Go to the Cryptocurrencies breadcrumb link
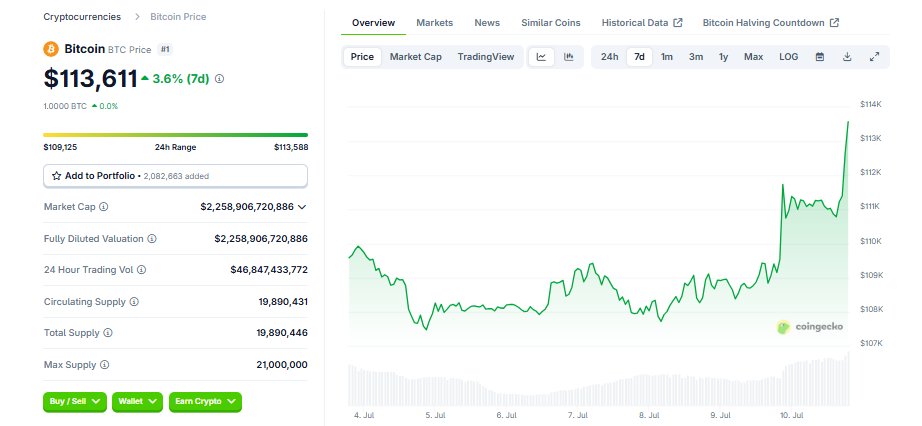 coord(82,16)
